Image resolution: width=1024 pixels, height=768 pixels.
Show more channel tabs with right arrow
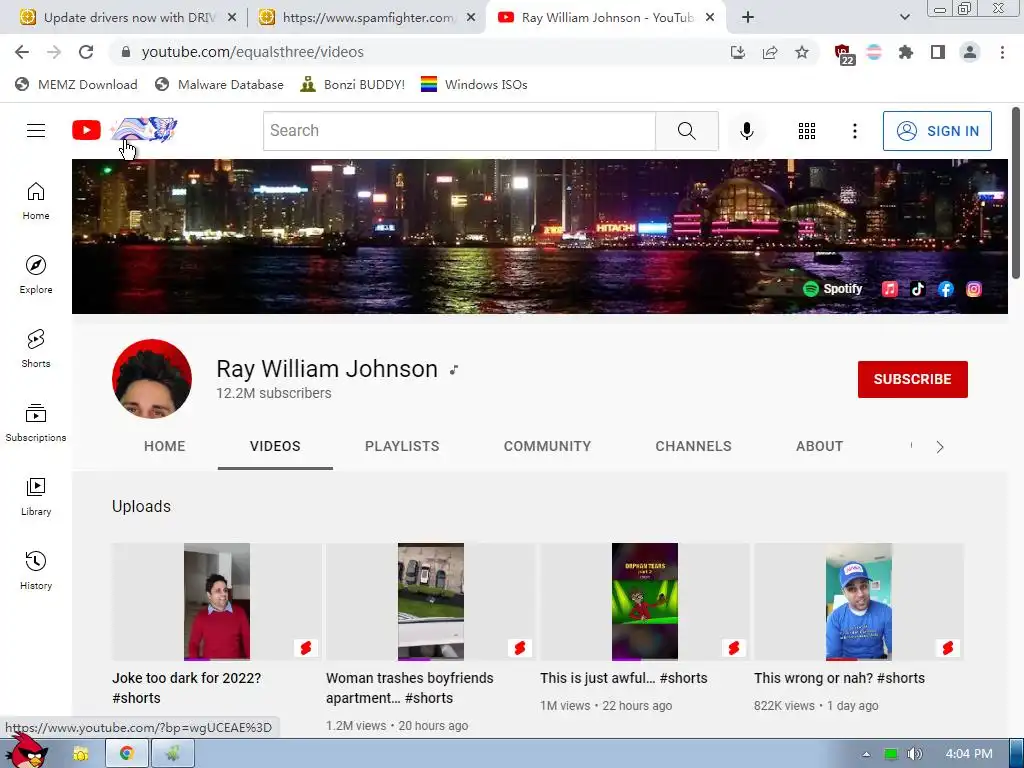(x=940, y=447)
